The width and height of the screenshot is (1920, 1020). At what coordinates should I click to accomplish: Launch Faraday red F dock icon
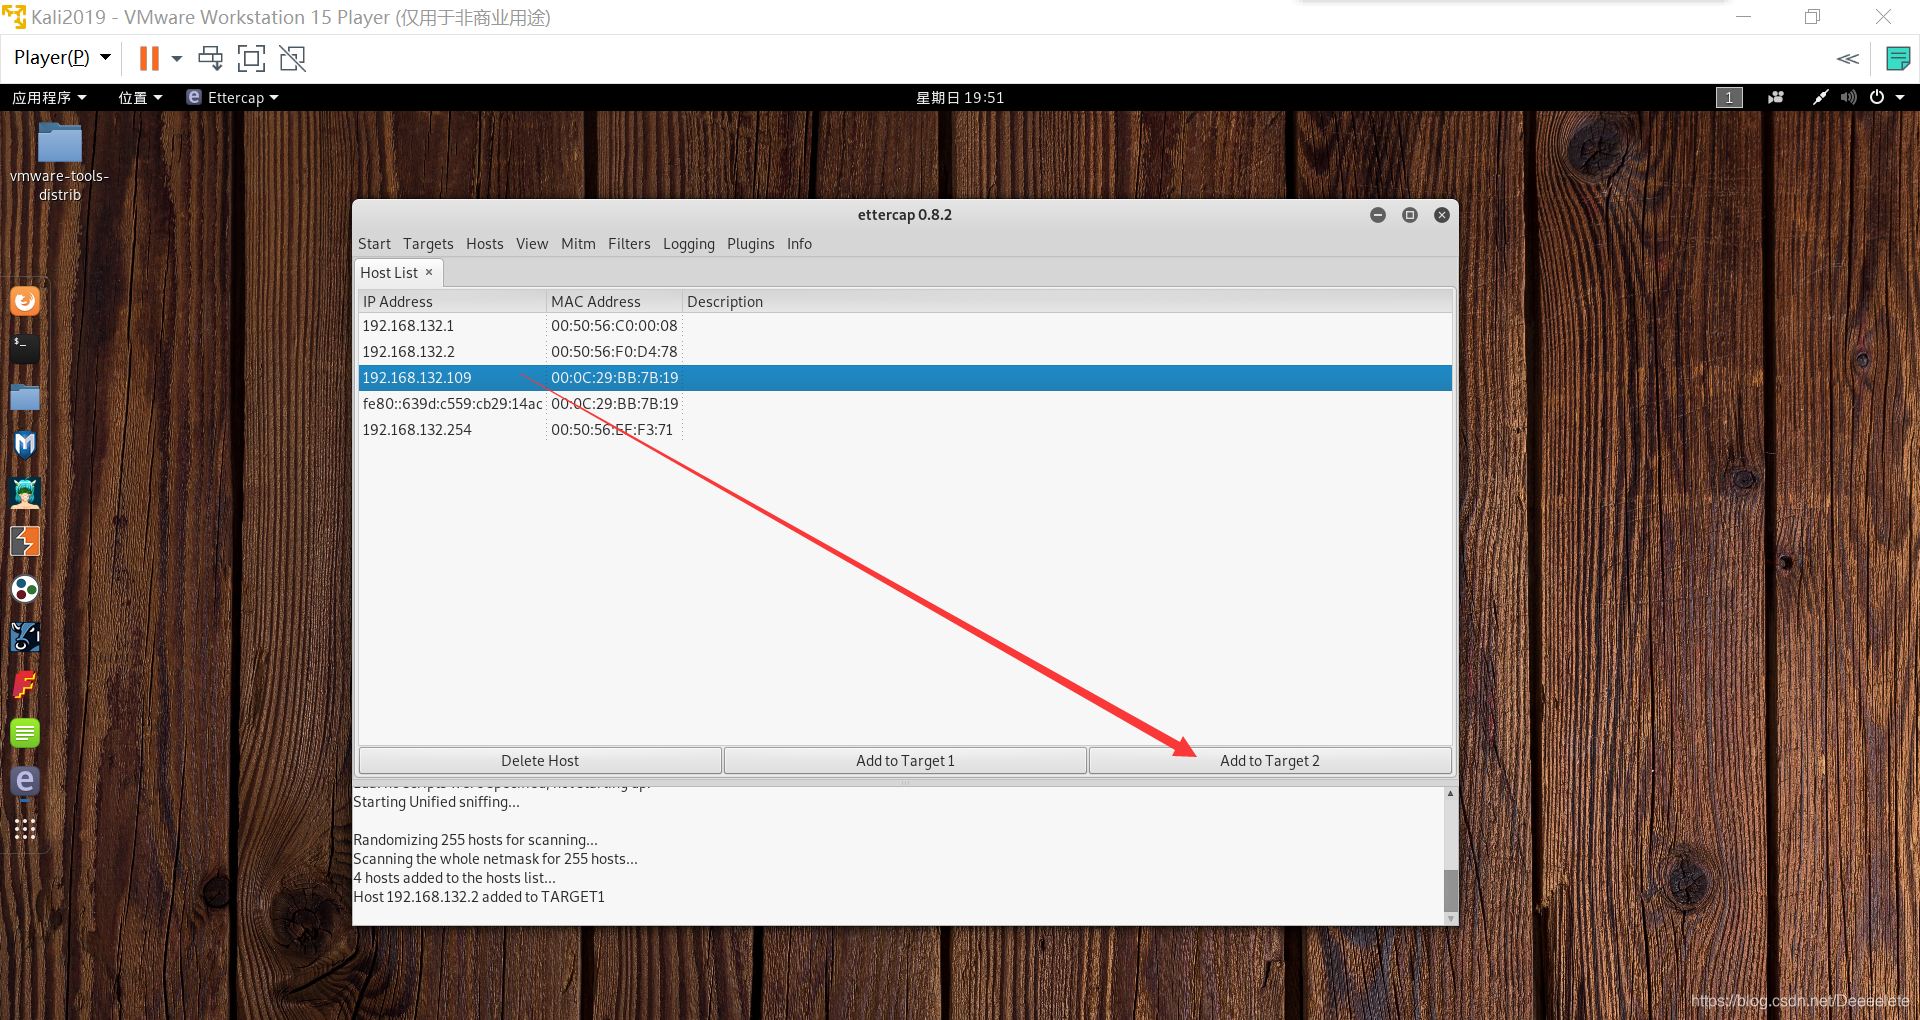tap(25, 685)
